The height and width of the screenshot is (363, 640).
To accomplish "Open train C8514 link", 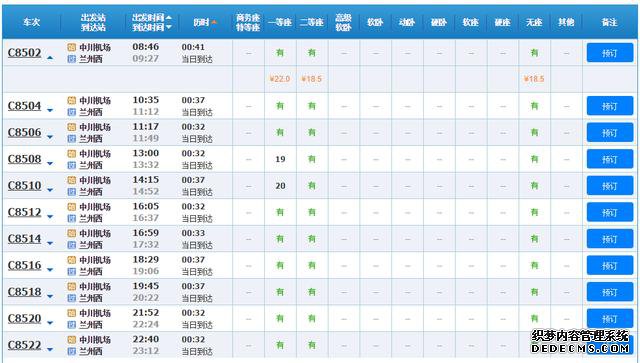I will [24, 238].
